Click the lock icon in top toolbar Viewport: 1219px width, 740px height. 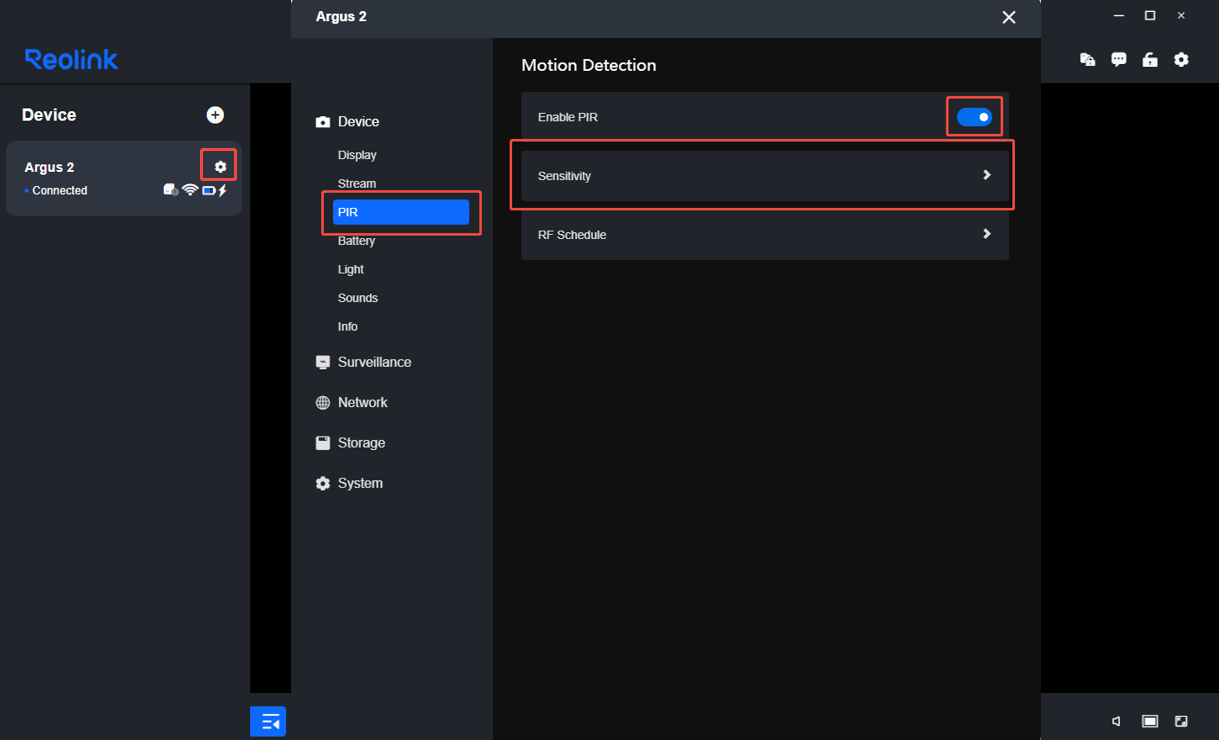click(1150, 60)
